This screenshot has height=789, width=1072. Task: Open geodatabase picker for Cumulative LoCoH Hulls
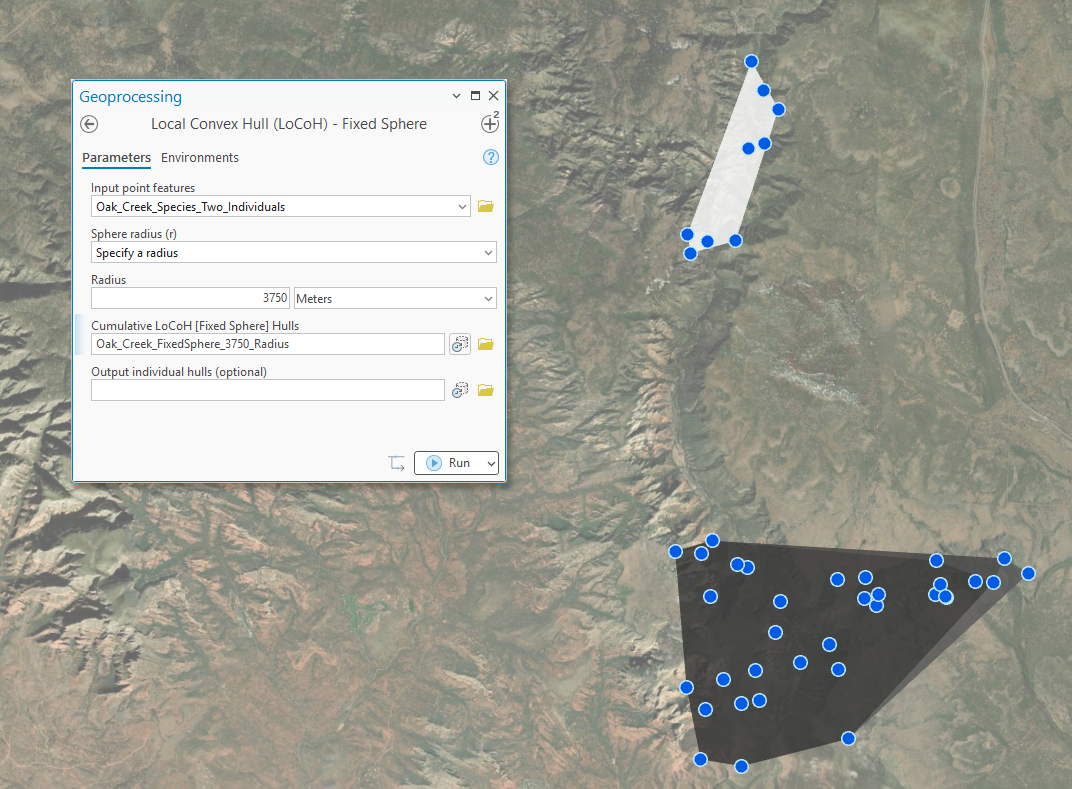coord(460,344)
